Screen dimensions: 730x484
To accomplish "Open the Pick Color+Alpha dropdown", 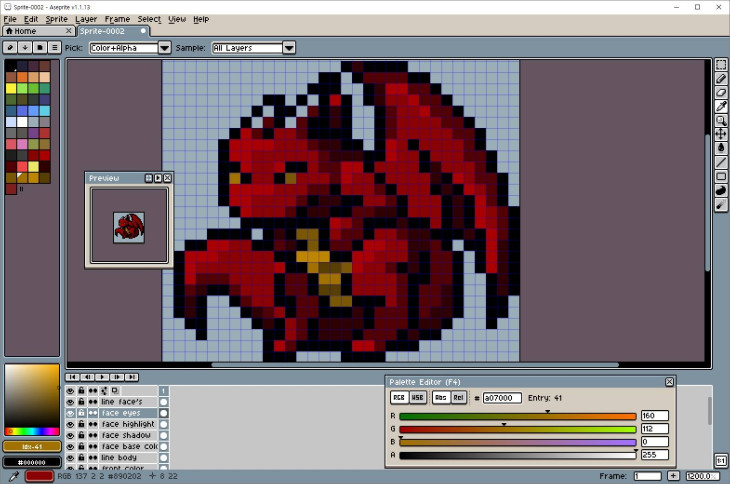I will (124, 47).
